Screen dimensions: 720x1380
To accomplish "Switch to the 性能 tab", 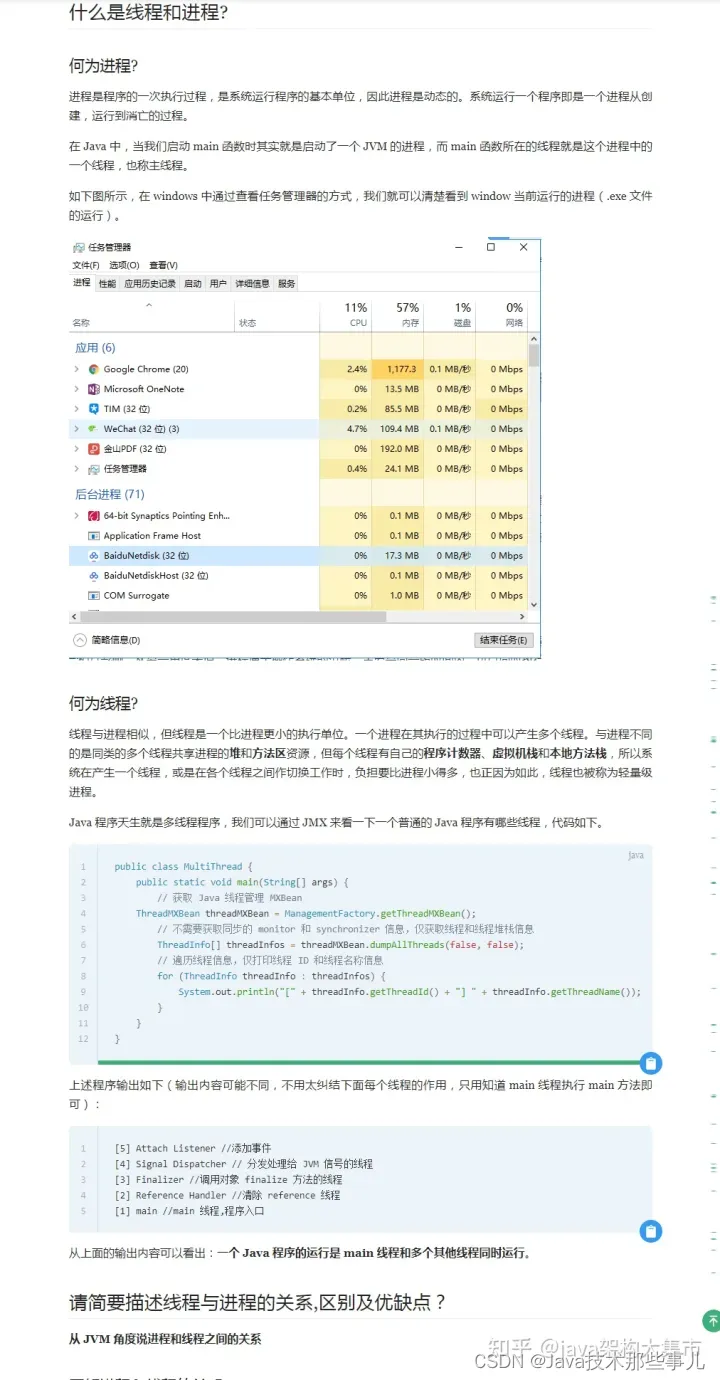I will pyautogui.click(x=107, y=284).
